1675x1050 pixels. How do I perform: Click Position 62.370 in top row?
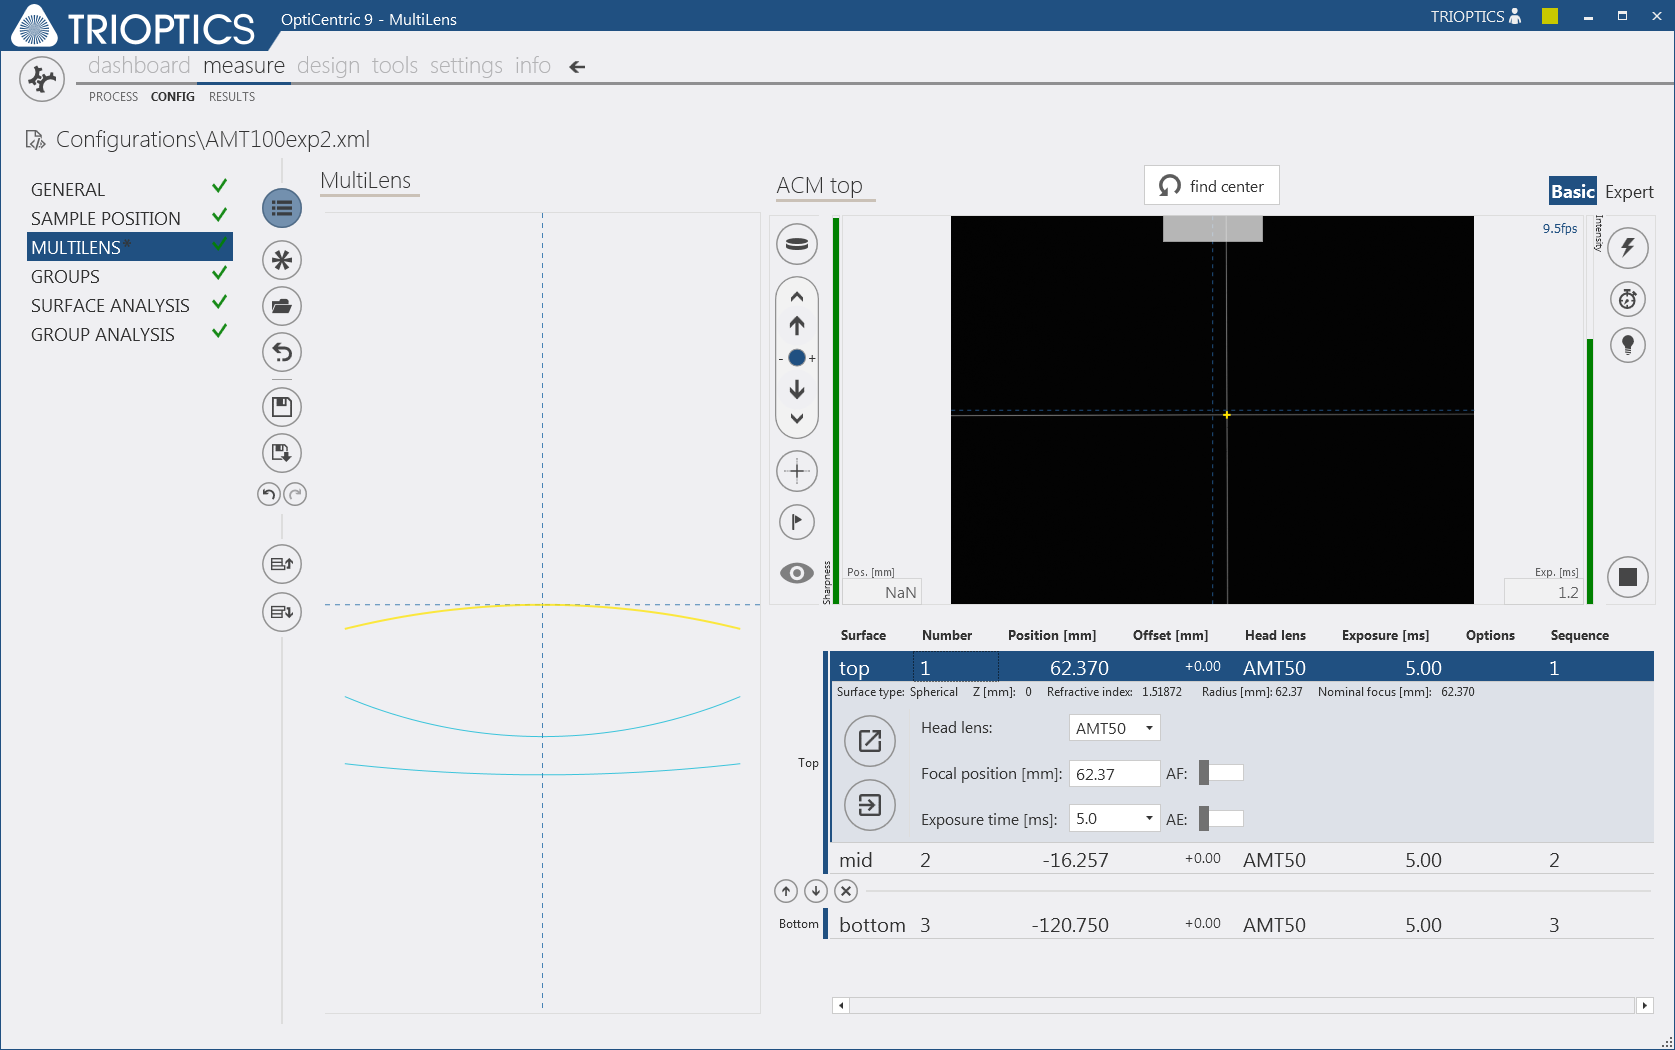coord(1079,668)
